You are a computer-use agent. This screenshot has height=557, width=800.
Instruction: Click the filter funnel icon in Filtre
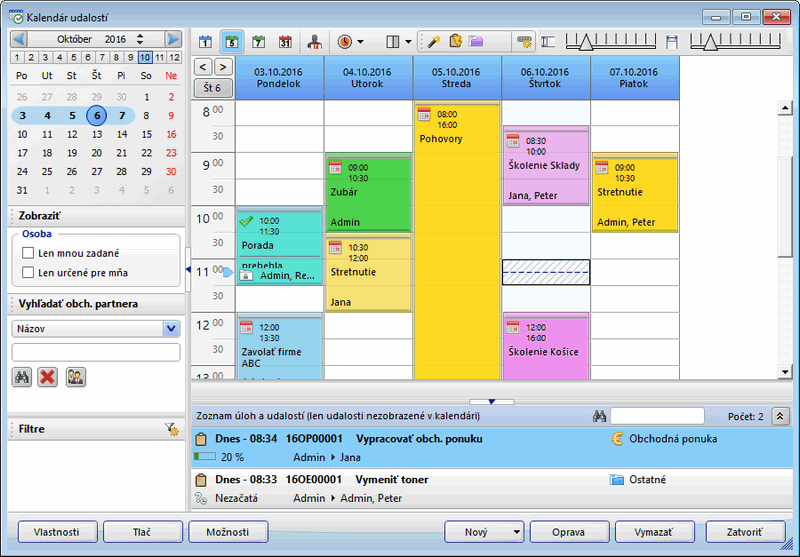tap(170, 429)
